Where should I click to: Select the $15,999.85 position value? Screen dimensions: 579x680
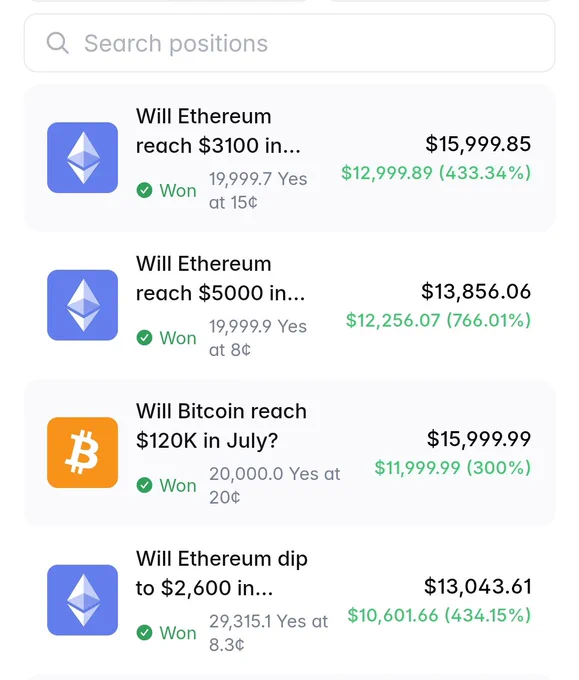click(478, 144)
